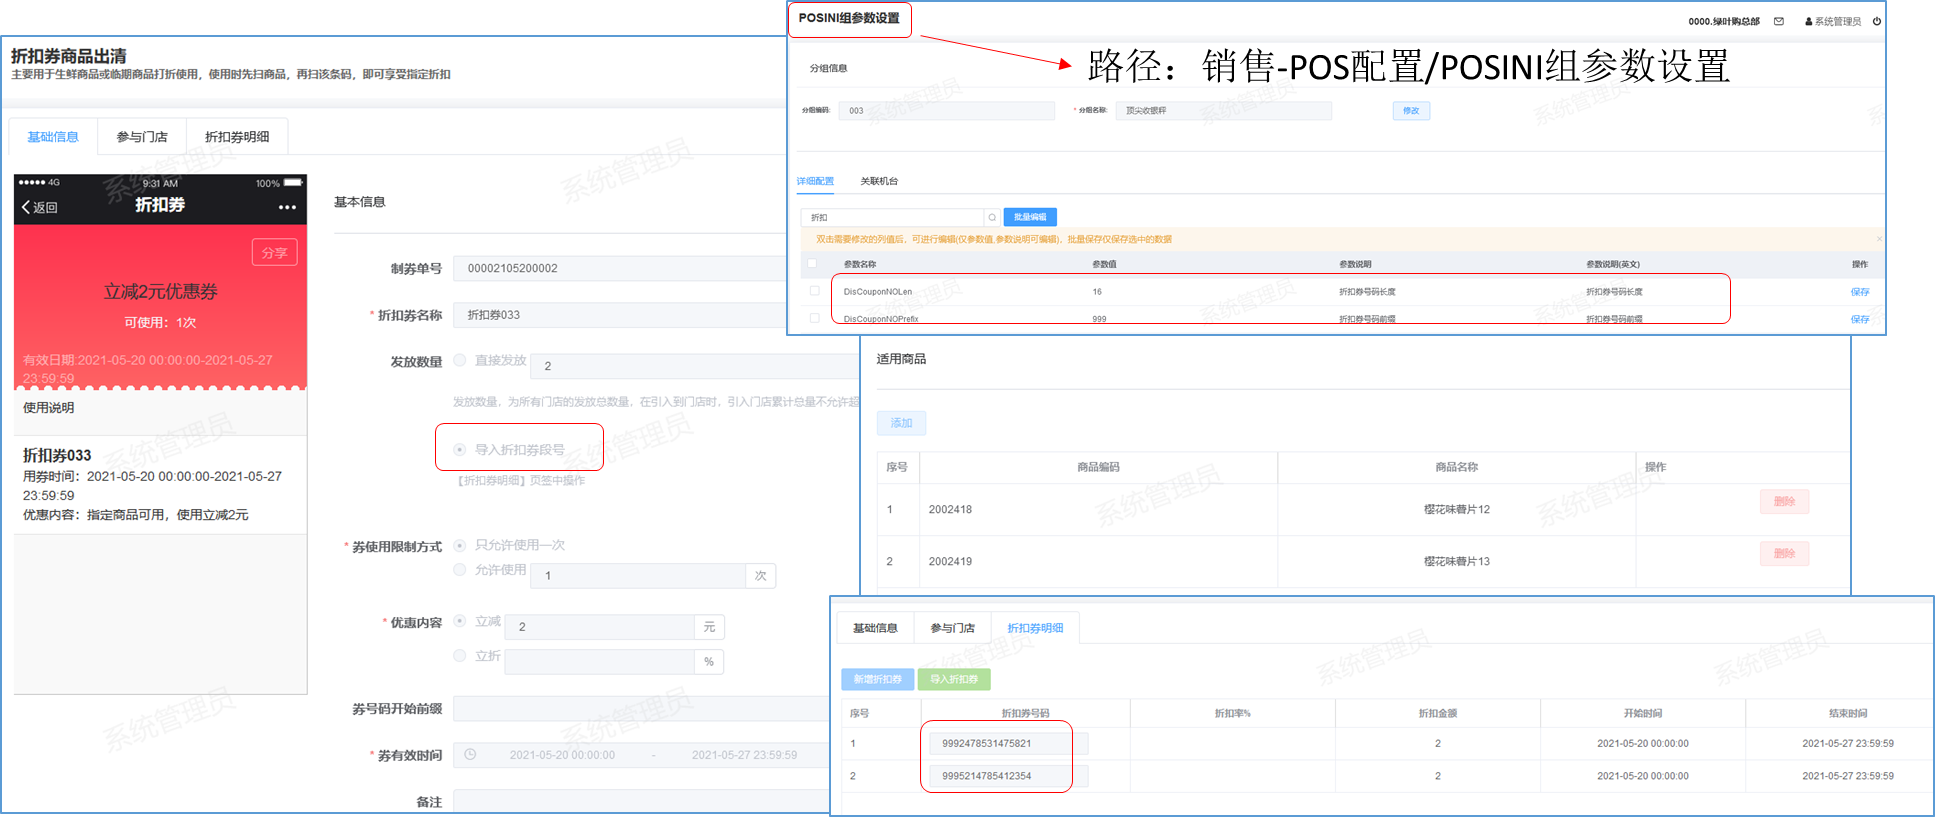
Task: Tap the 分享 share button in phone preview
Action: tap(274, 253)
